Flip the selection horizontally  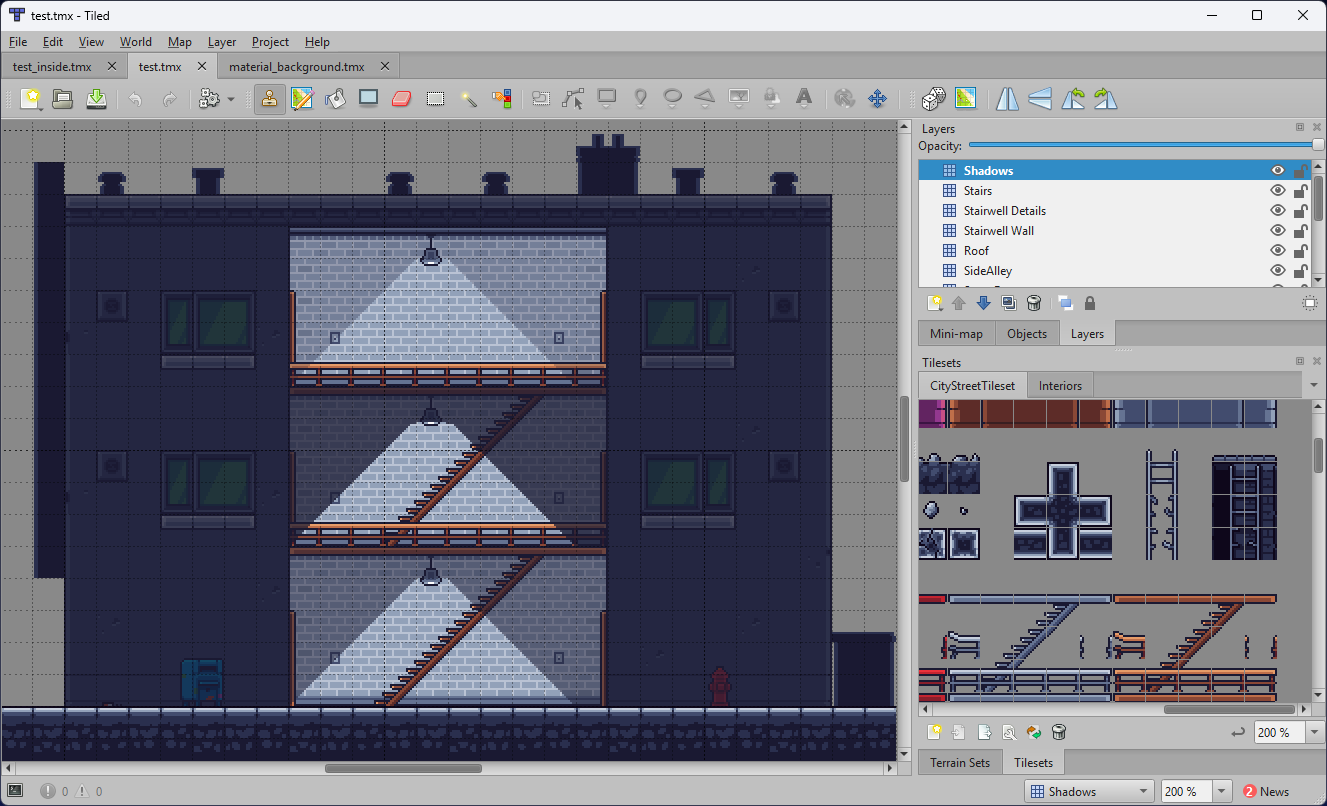[x=1007, y=98]
